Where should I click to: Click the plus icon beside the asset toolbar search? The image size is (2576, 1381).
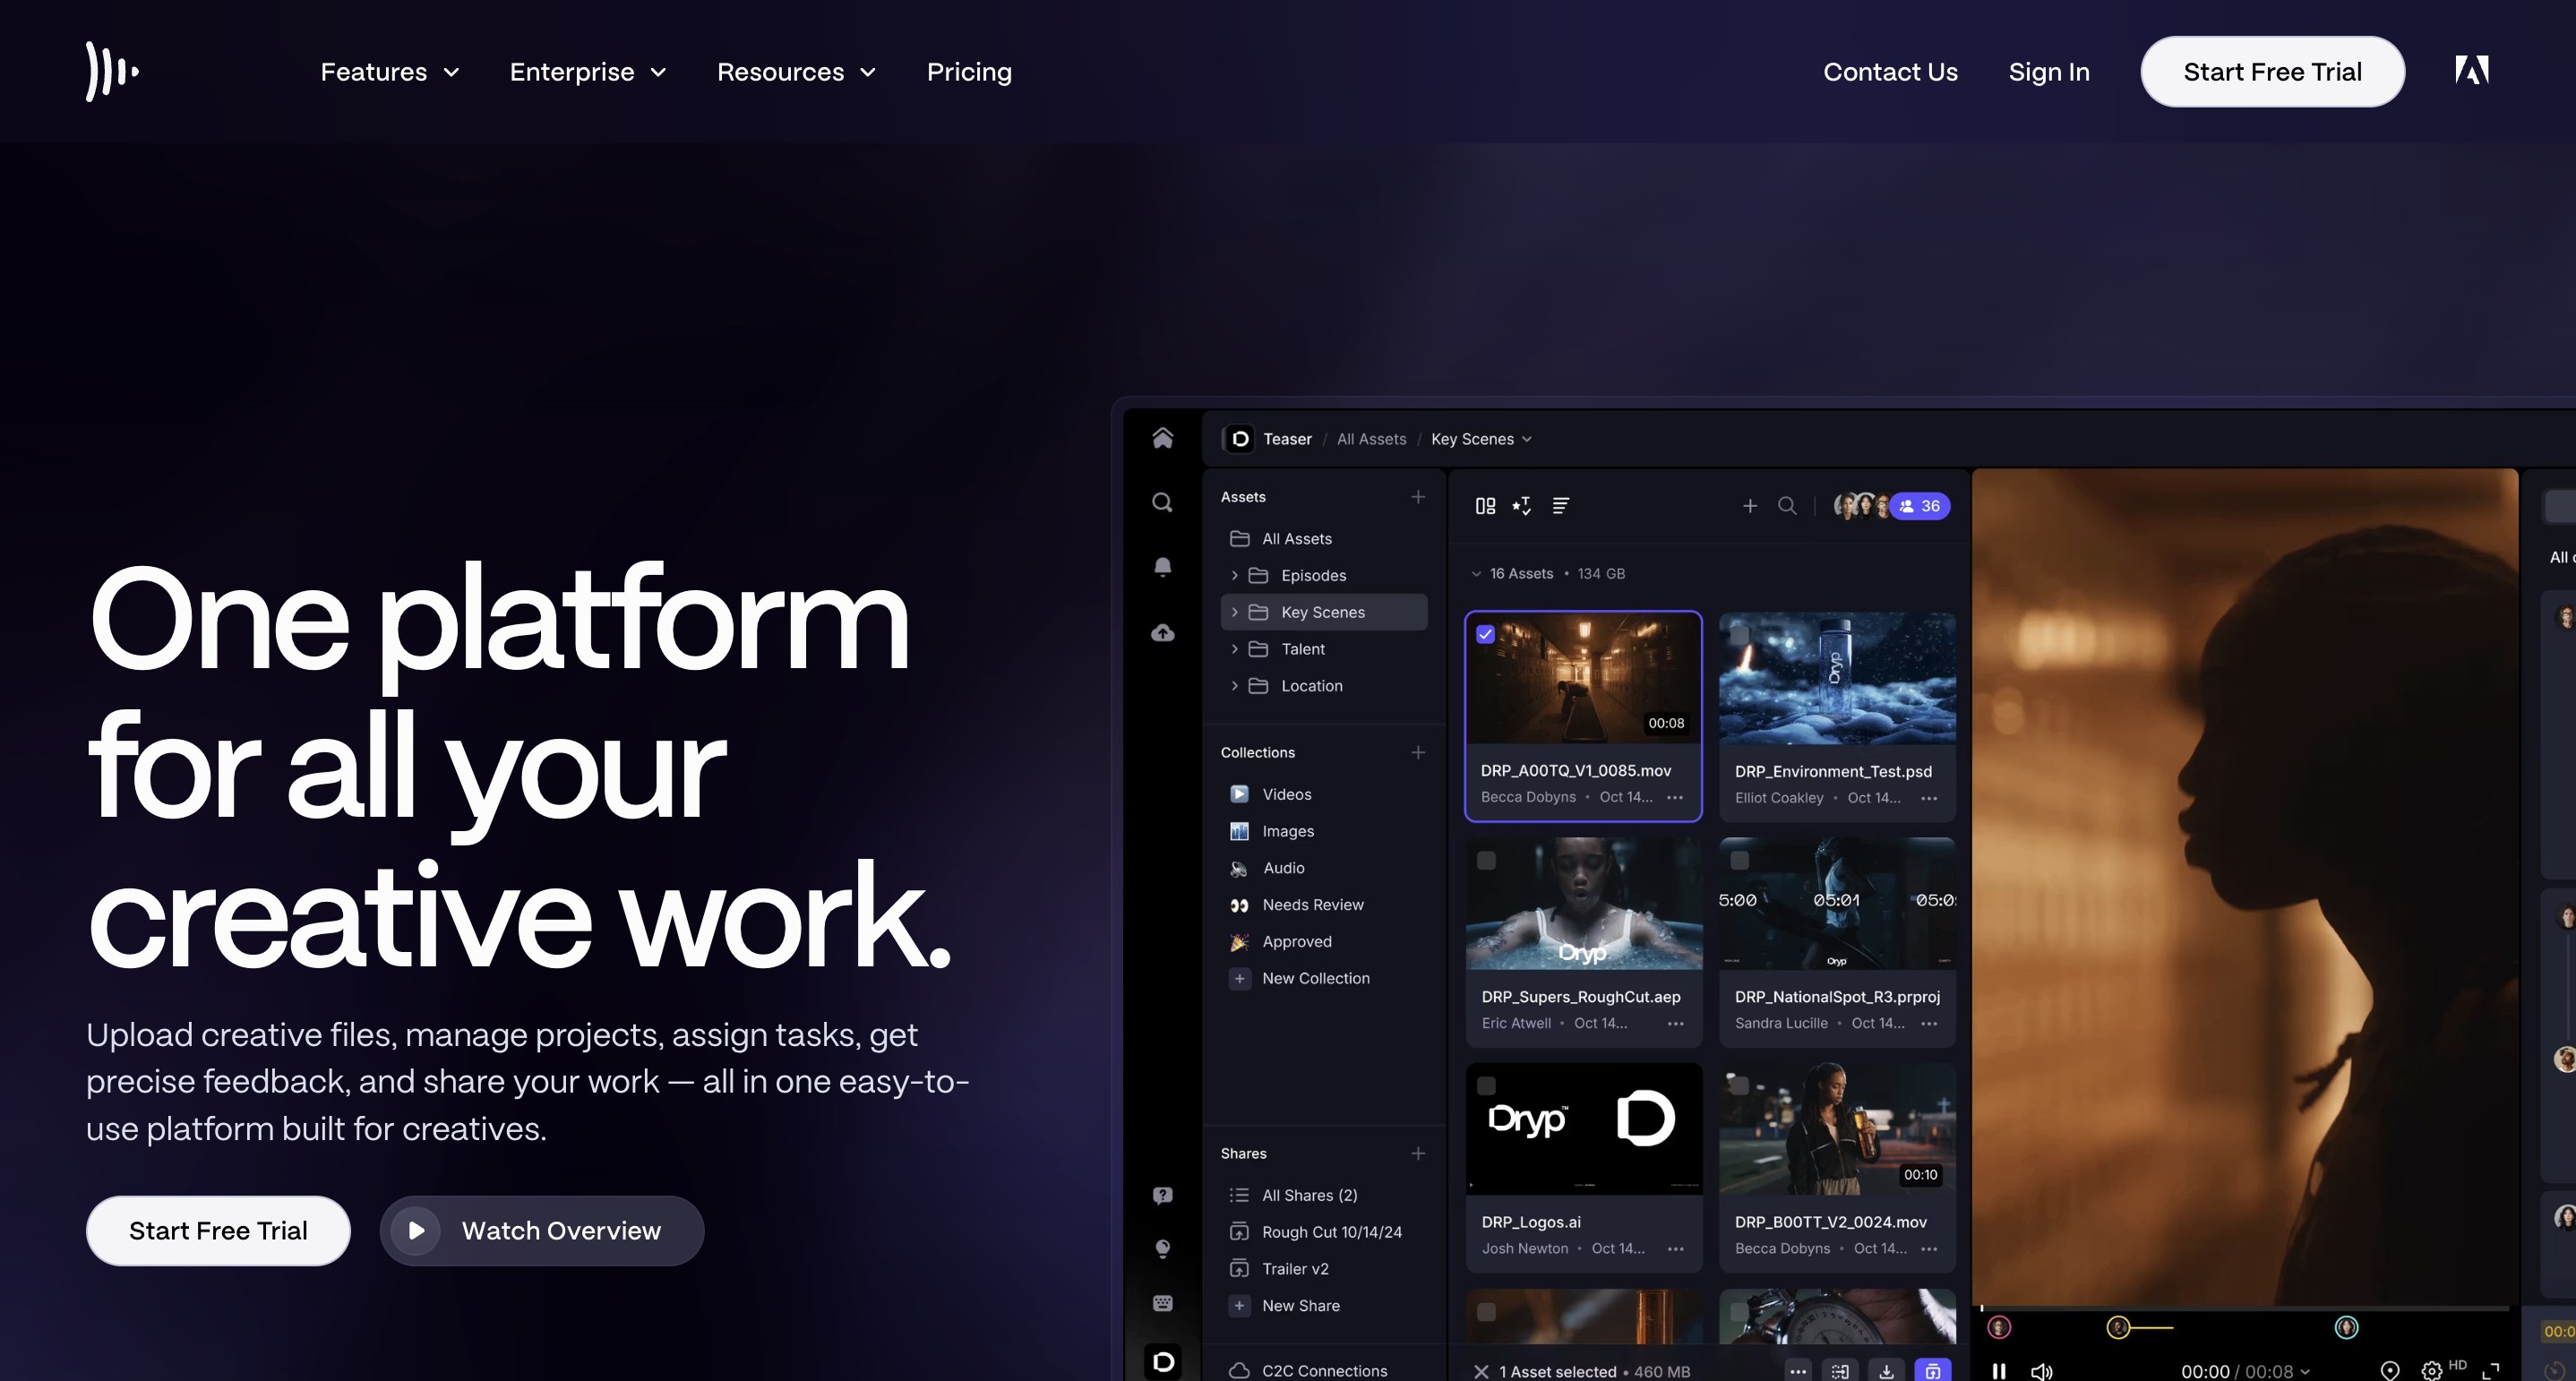tap(1750, 506)
